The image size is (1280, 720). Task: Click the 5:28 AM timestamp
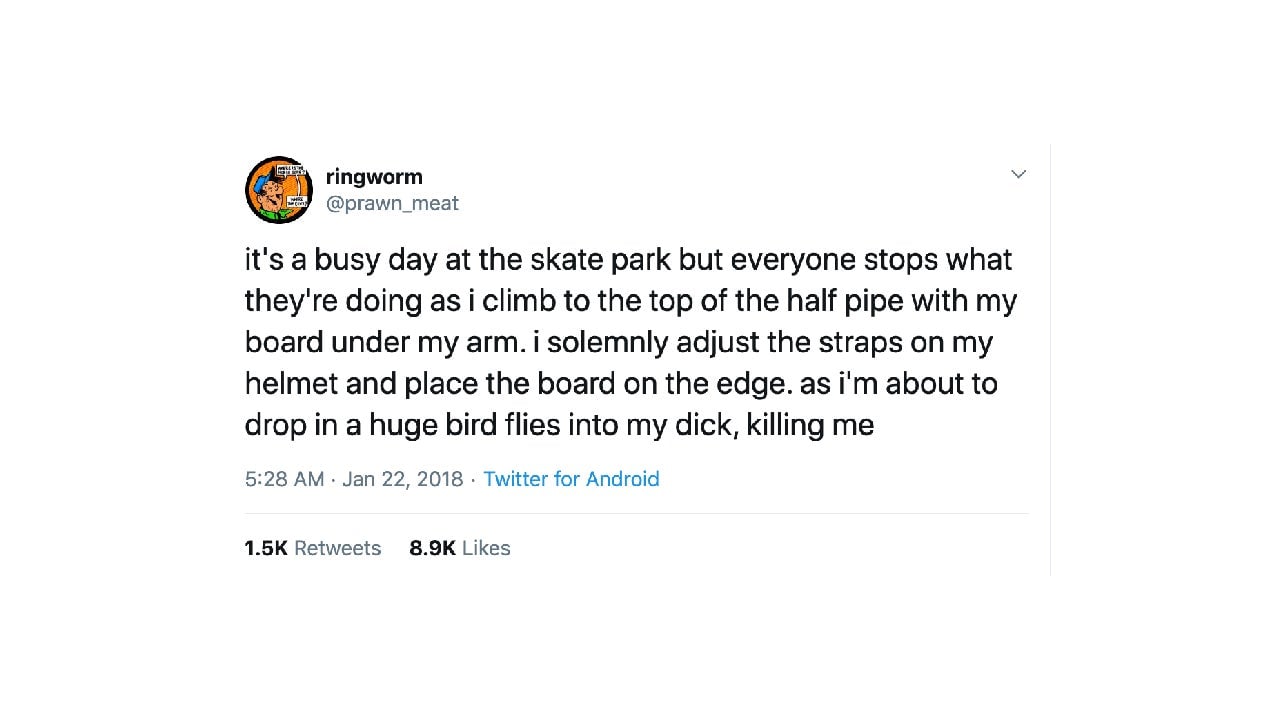pos(284,479)
